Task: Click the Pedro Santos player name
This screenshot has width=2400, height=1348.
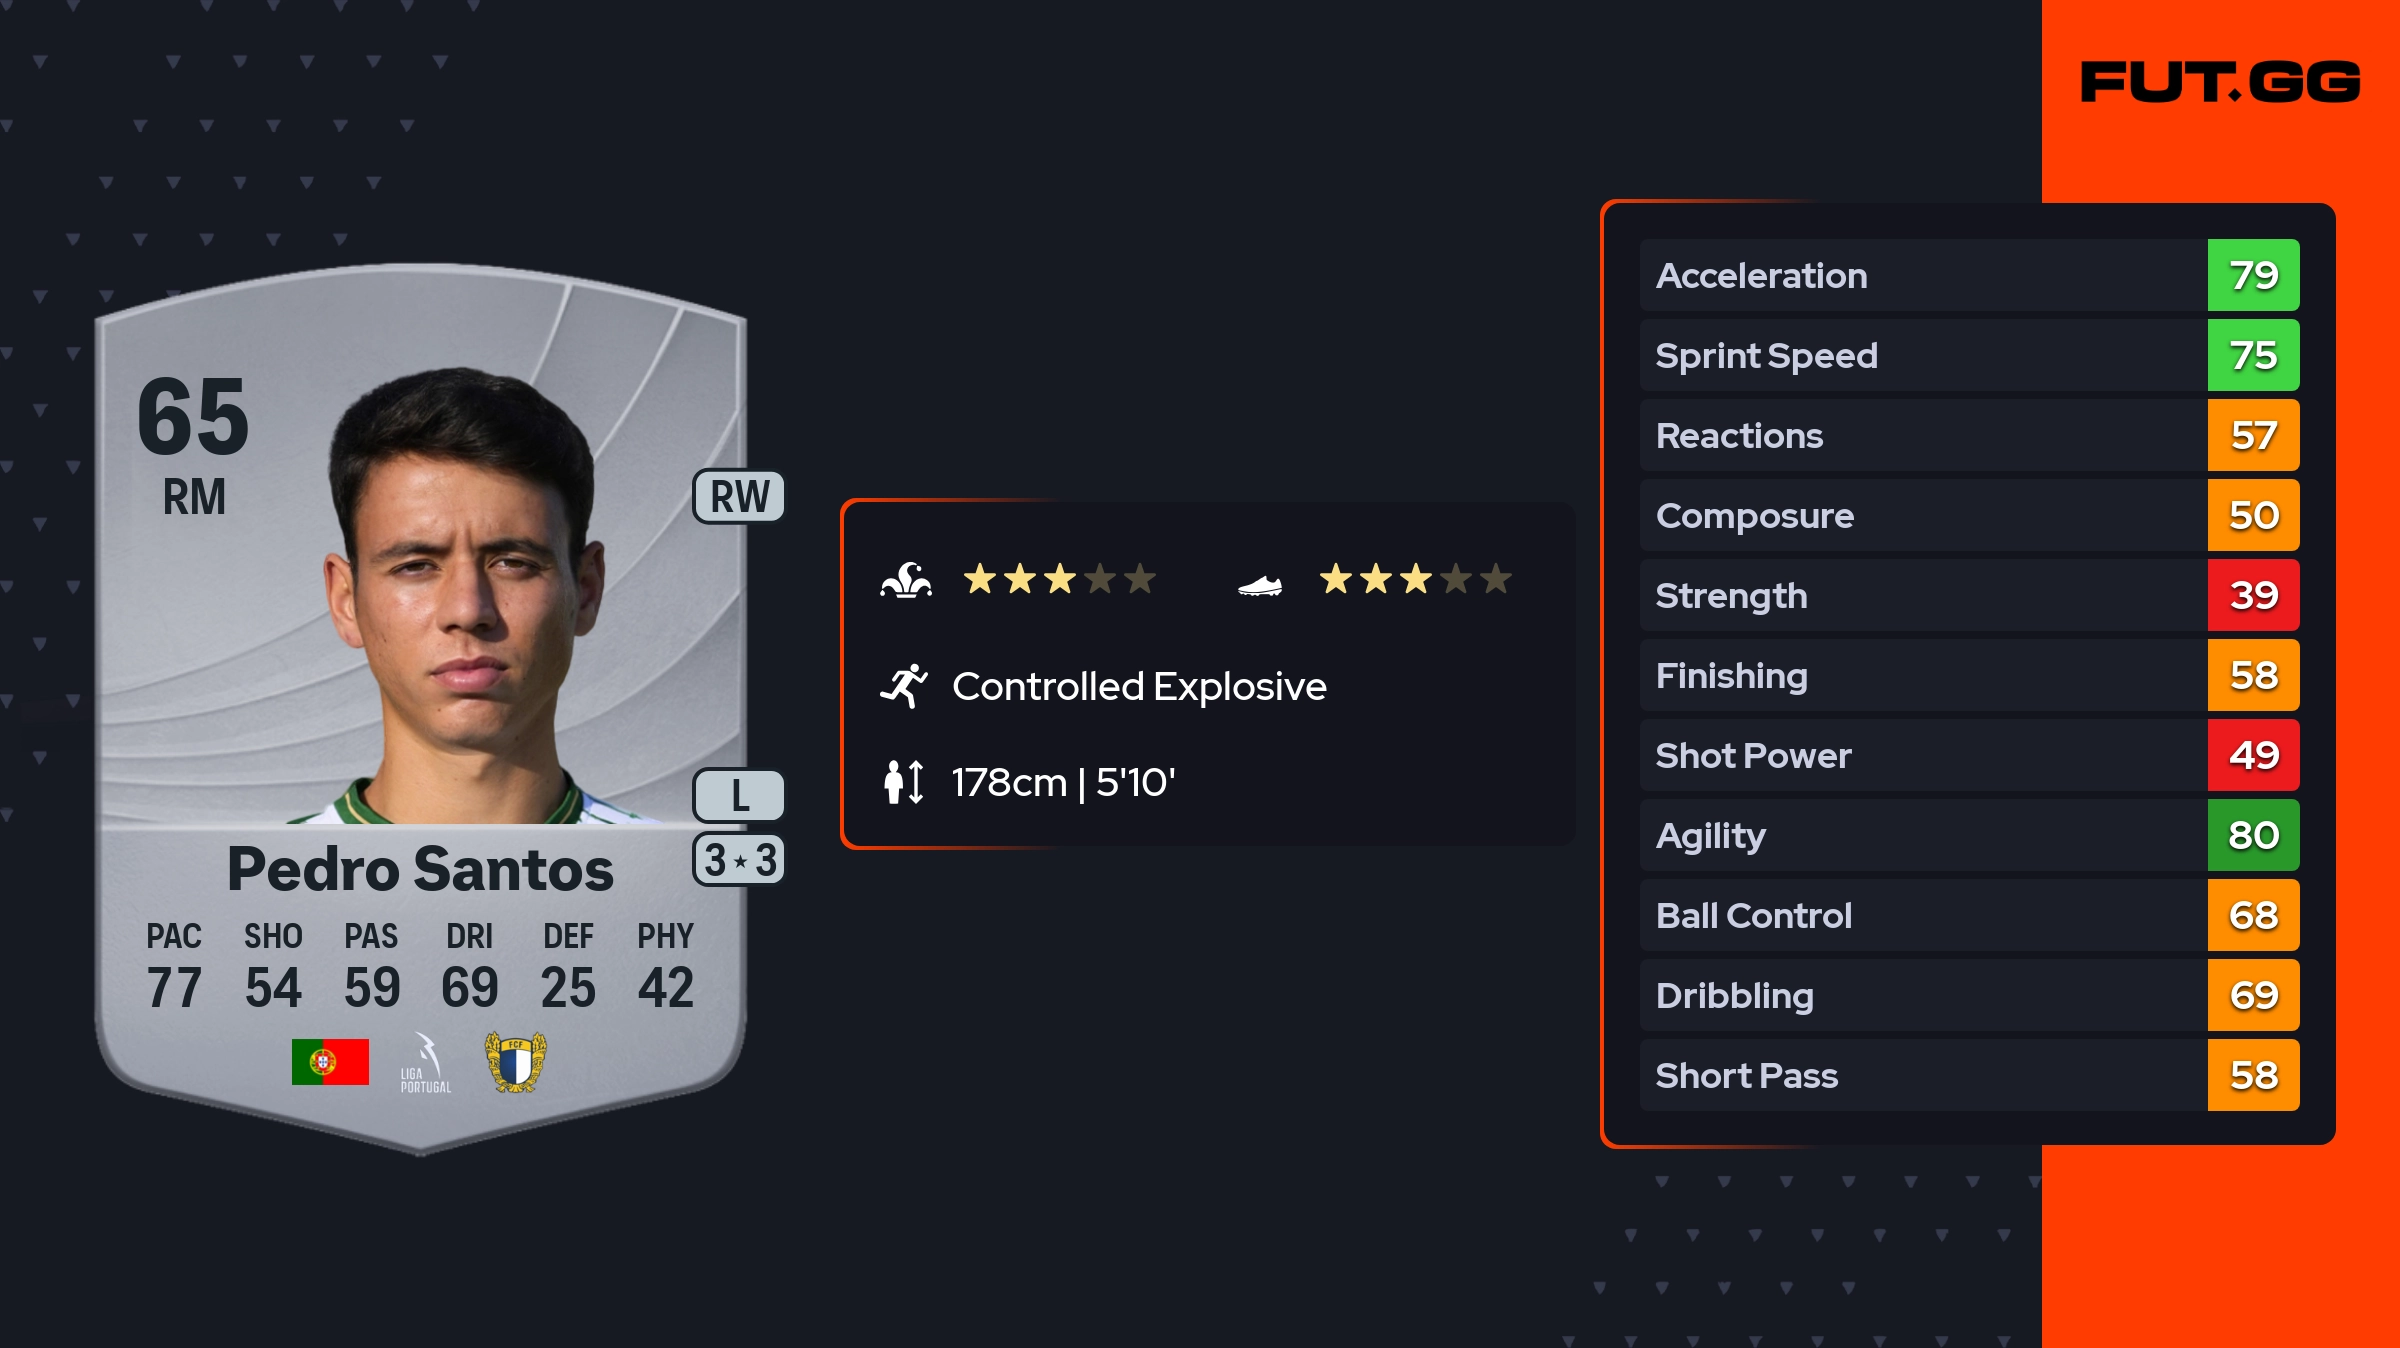Action: tap(420, 869)
